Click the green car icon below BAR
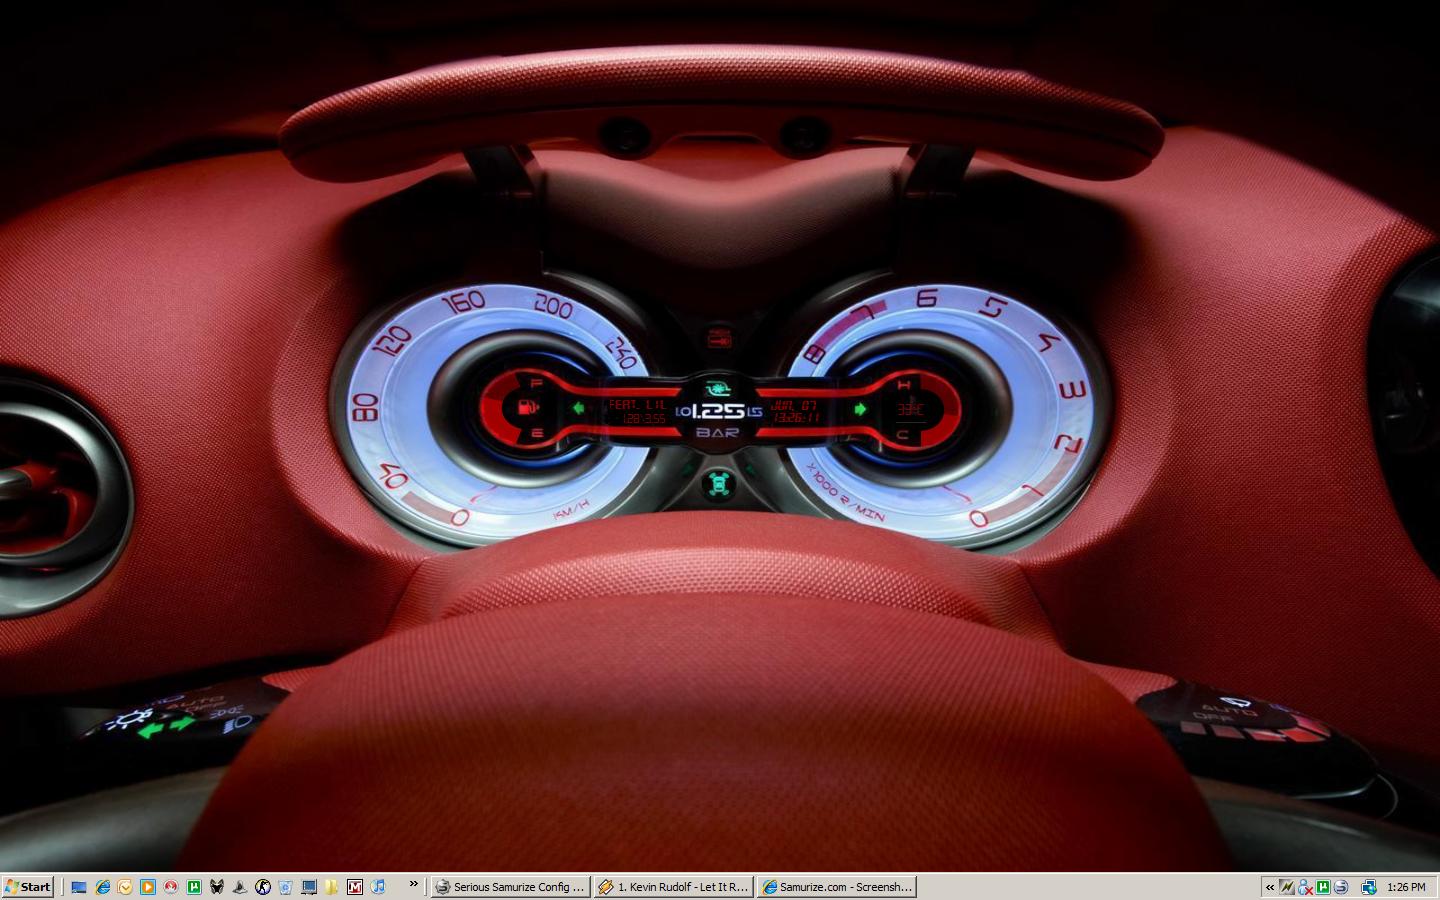 click(718, 484)
